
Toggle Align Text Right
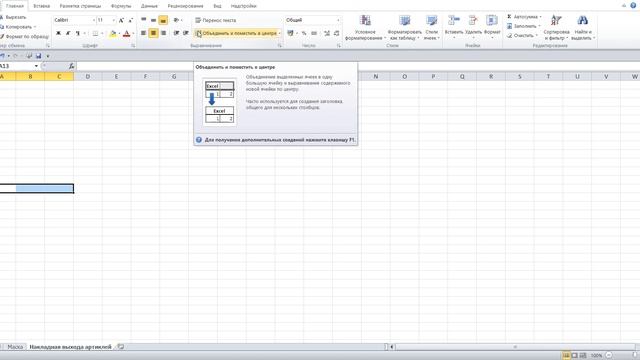163,33
